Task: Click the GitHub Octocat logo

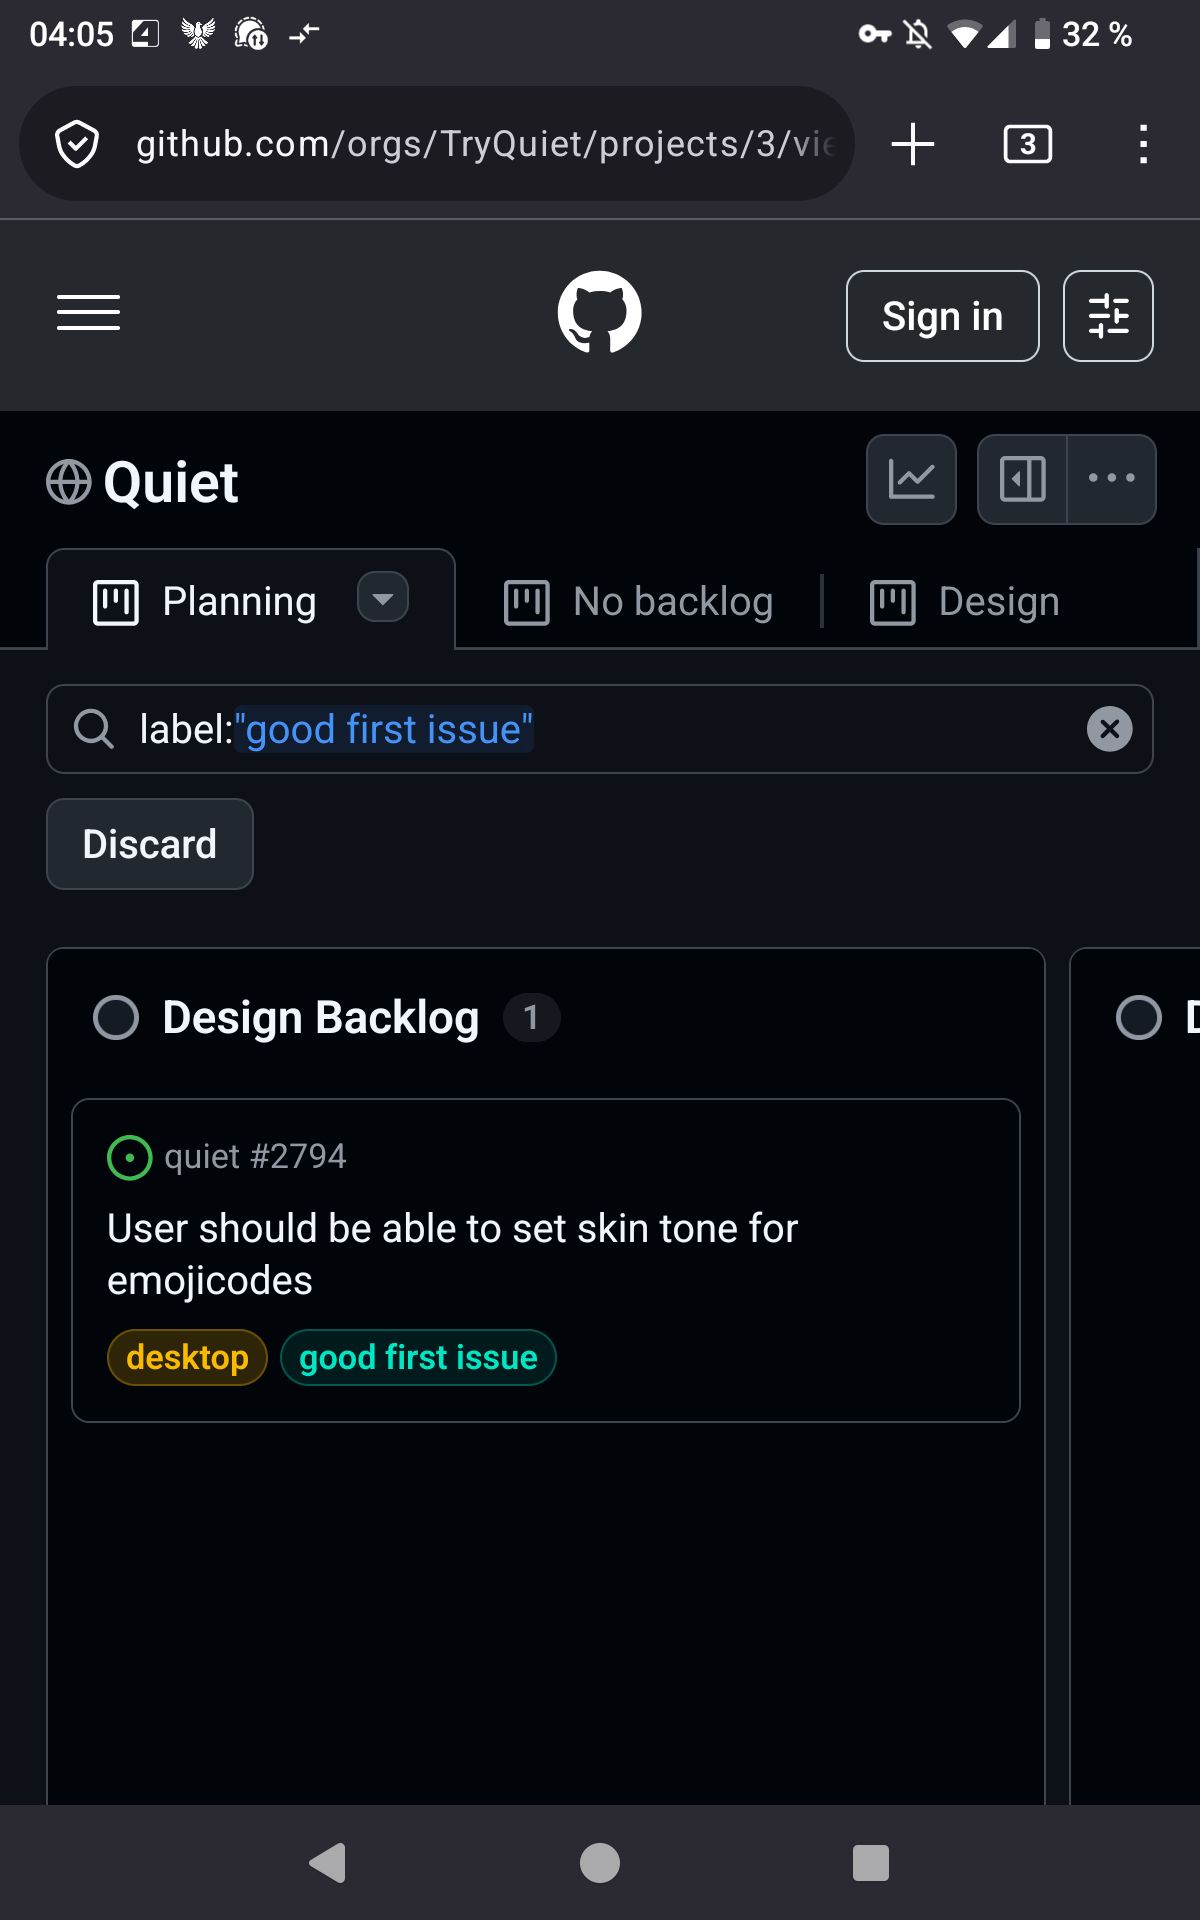Action: point(599,313)
